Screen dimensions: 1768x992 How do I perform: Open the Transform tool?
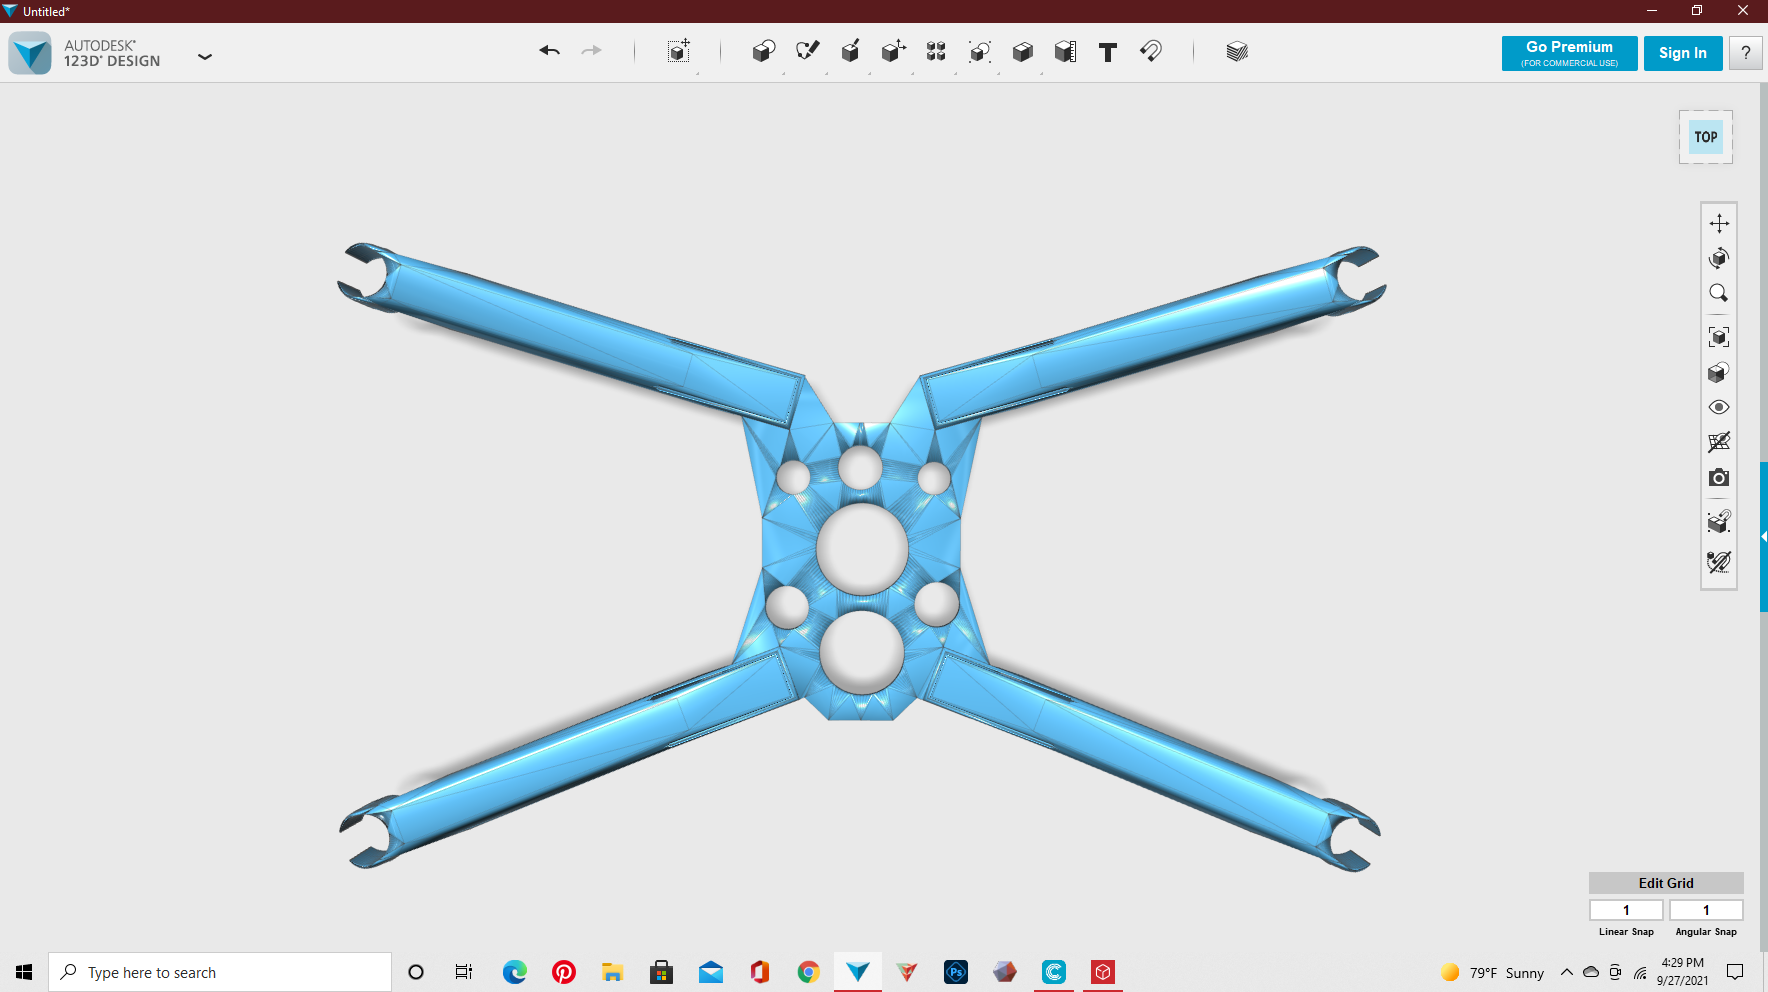[679, 52]
